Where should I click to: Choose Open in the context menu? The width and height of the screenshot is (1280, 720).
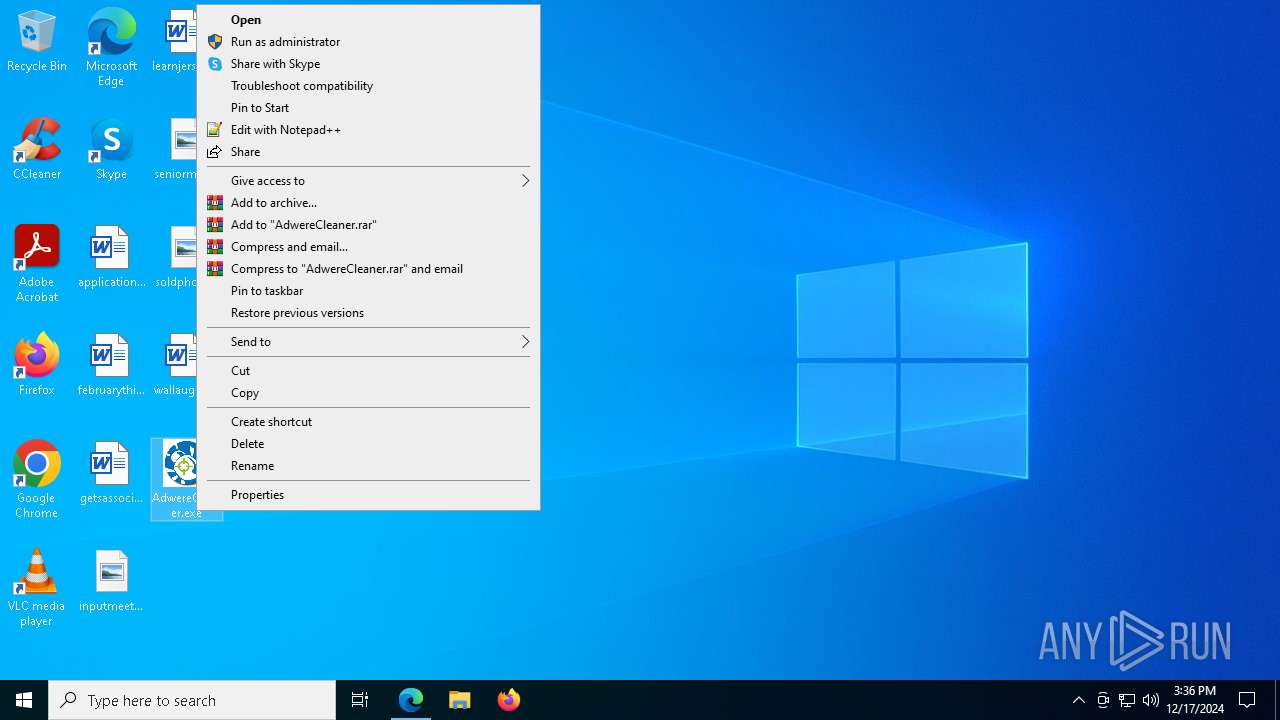click(x=368, y=19)
